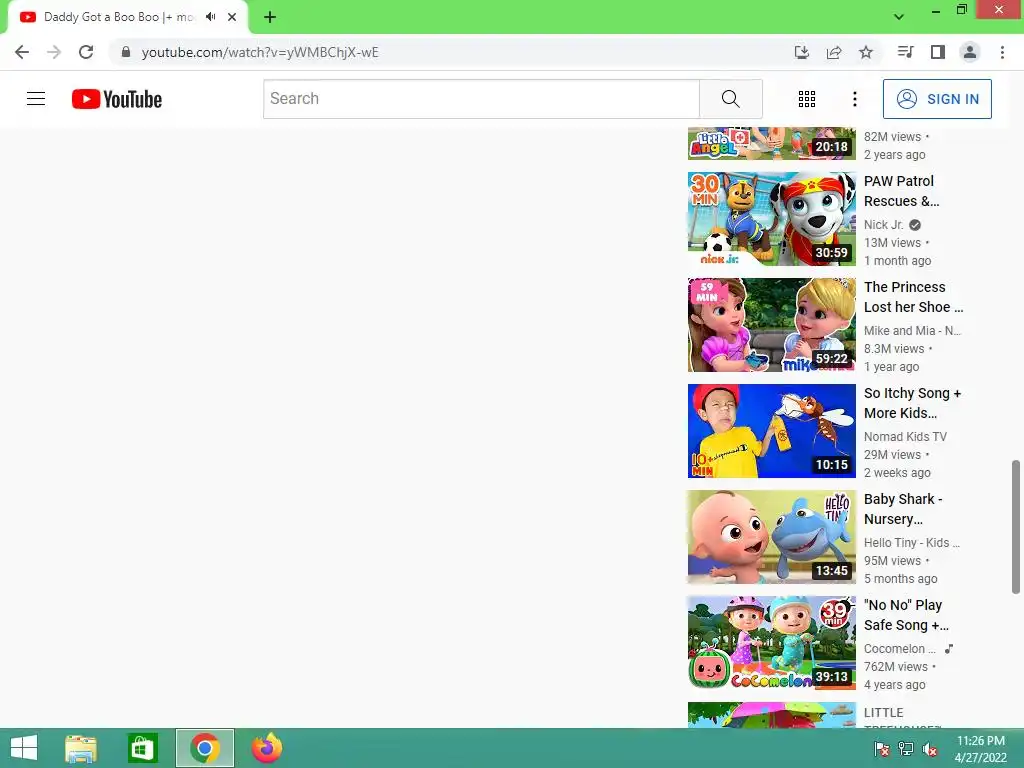The width and height of the screenshot is (1024, 768).
Task: Open YouTube settings three-dot menu
Action: pos(855,99)
